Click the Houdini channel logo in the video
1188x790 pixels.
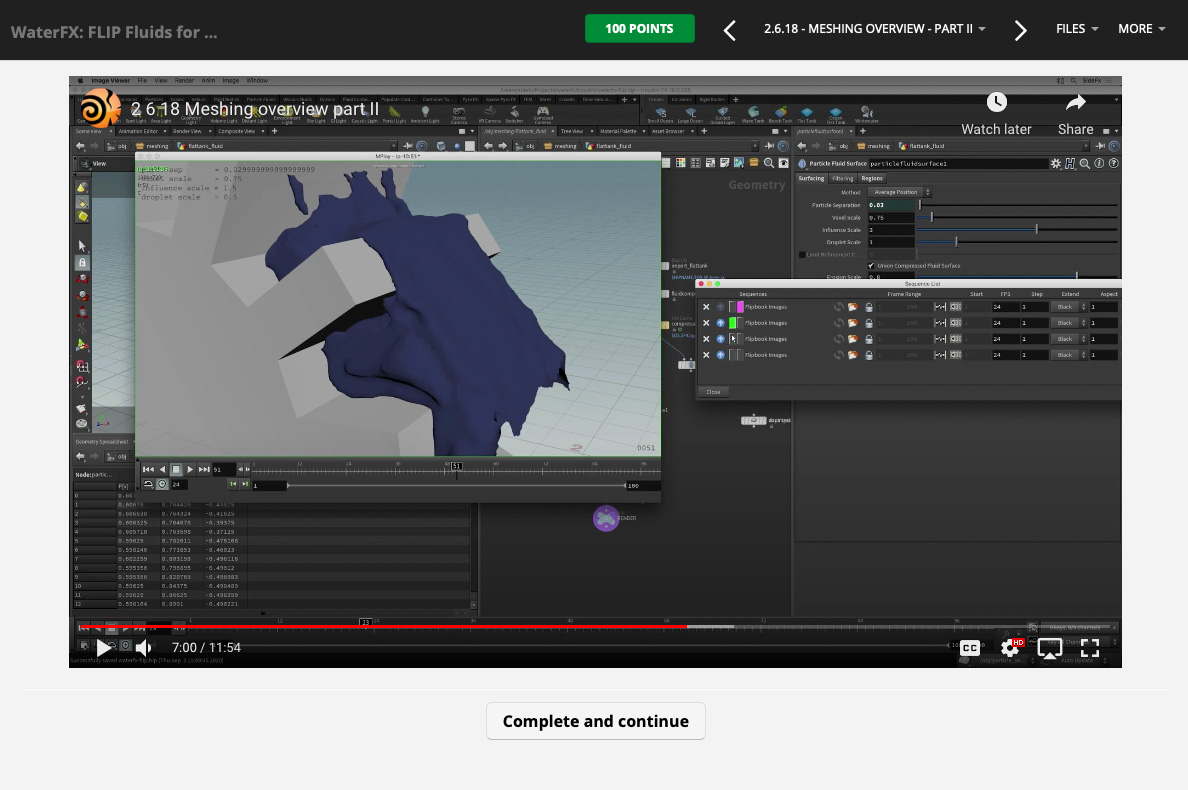[x=99, y=108]
